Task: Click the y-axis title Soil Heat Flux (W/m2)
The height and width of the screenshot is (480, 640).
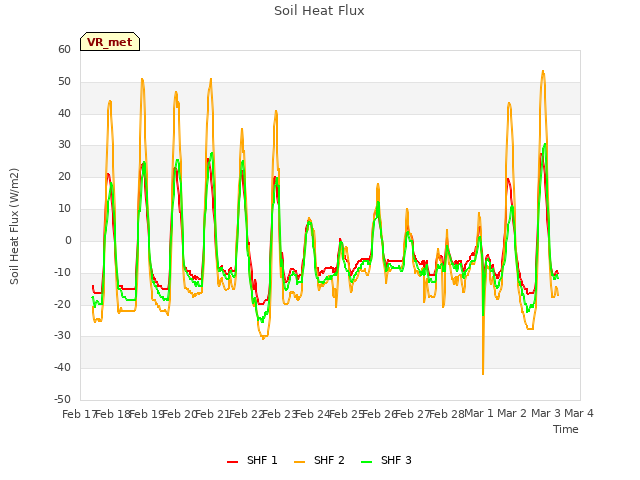Action: pyautogui.click(x=14, y=226)
